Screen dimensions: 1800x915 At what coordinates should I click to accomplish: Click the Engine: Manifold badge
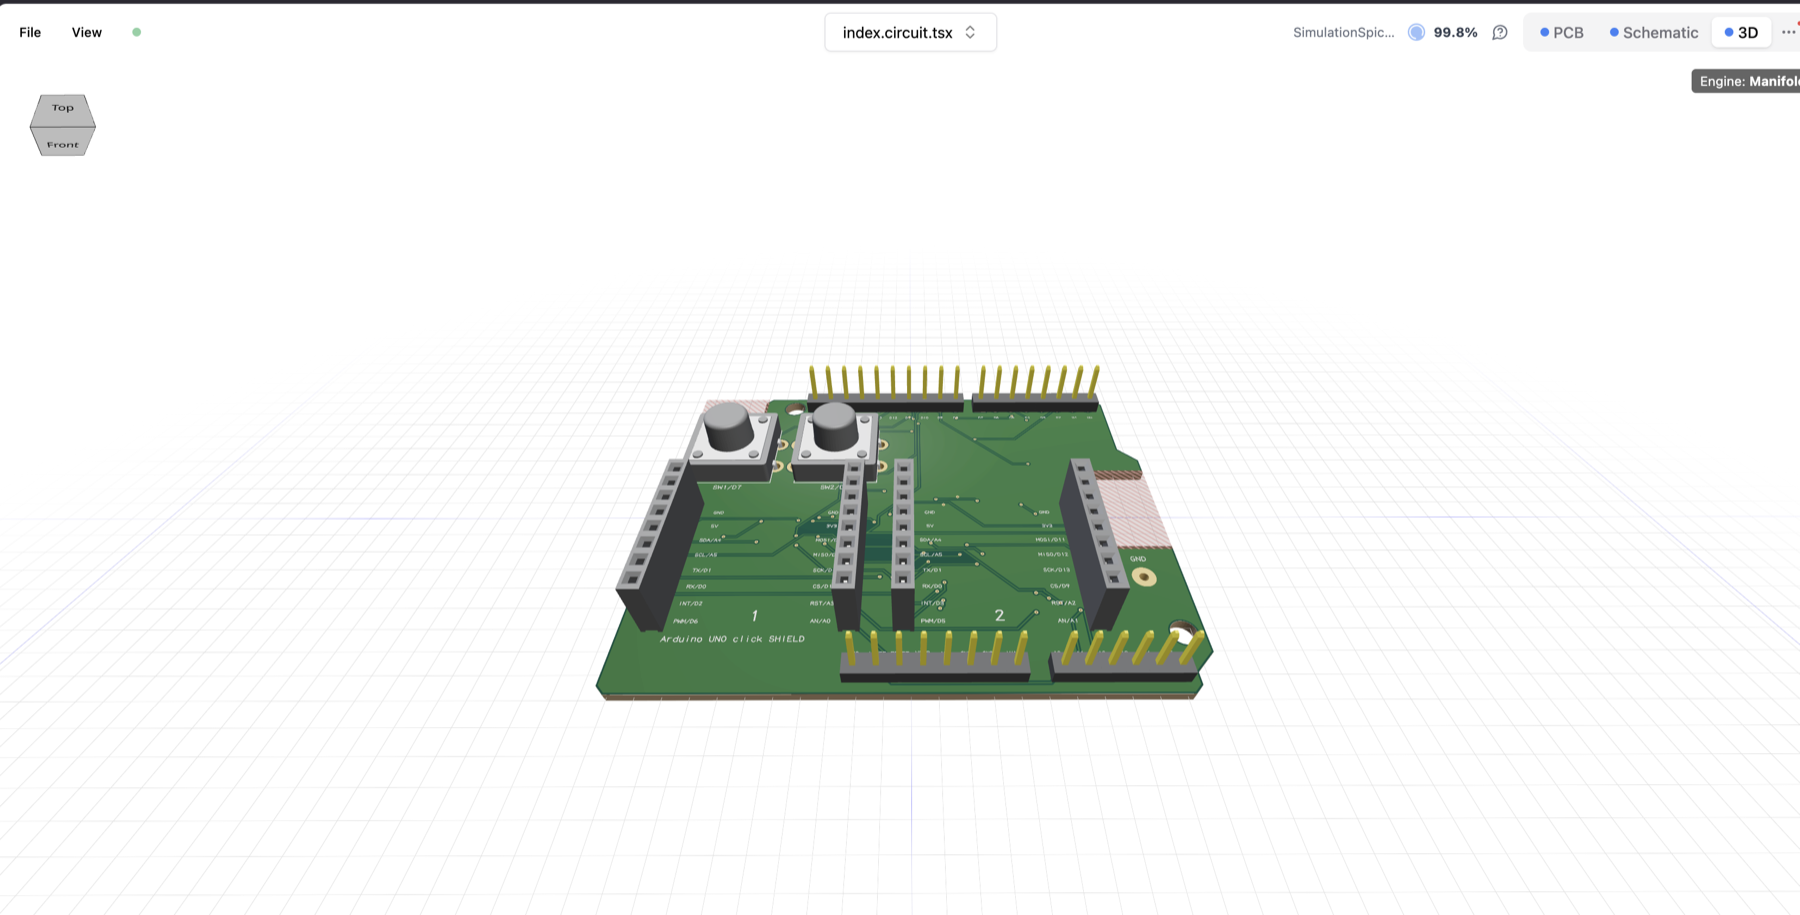click(1746, 81)
